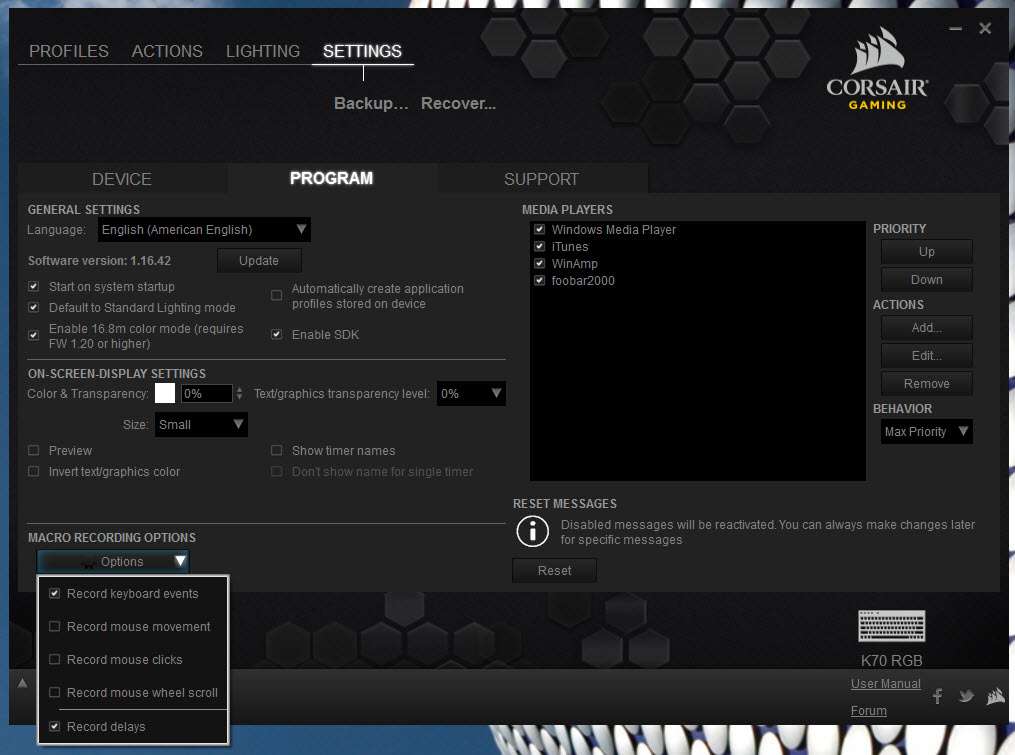Open Corsair Facebook page icon
The height and width of the screenshot is (755, 1015).
pyautogui.click(x=937, y=695)
